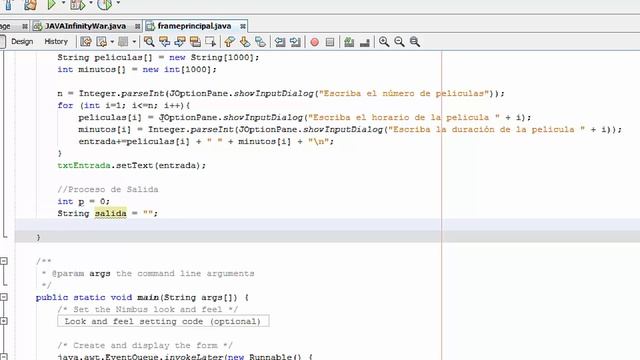Click the 'Create and display the form' comment

[x=145, y=345]
